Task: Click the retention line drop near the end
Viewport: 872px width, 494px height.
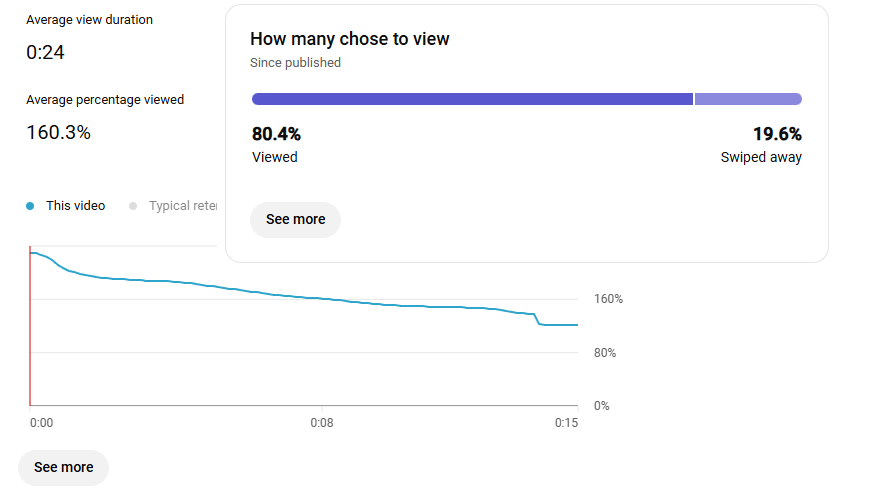Action: point(537,319)
